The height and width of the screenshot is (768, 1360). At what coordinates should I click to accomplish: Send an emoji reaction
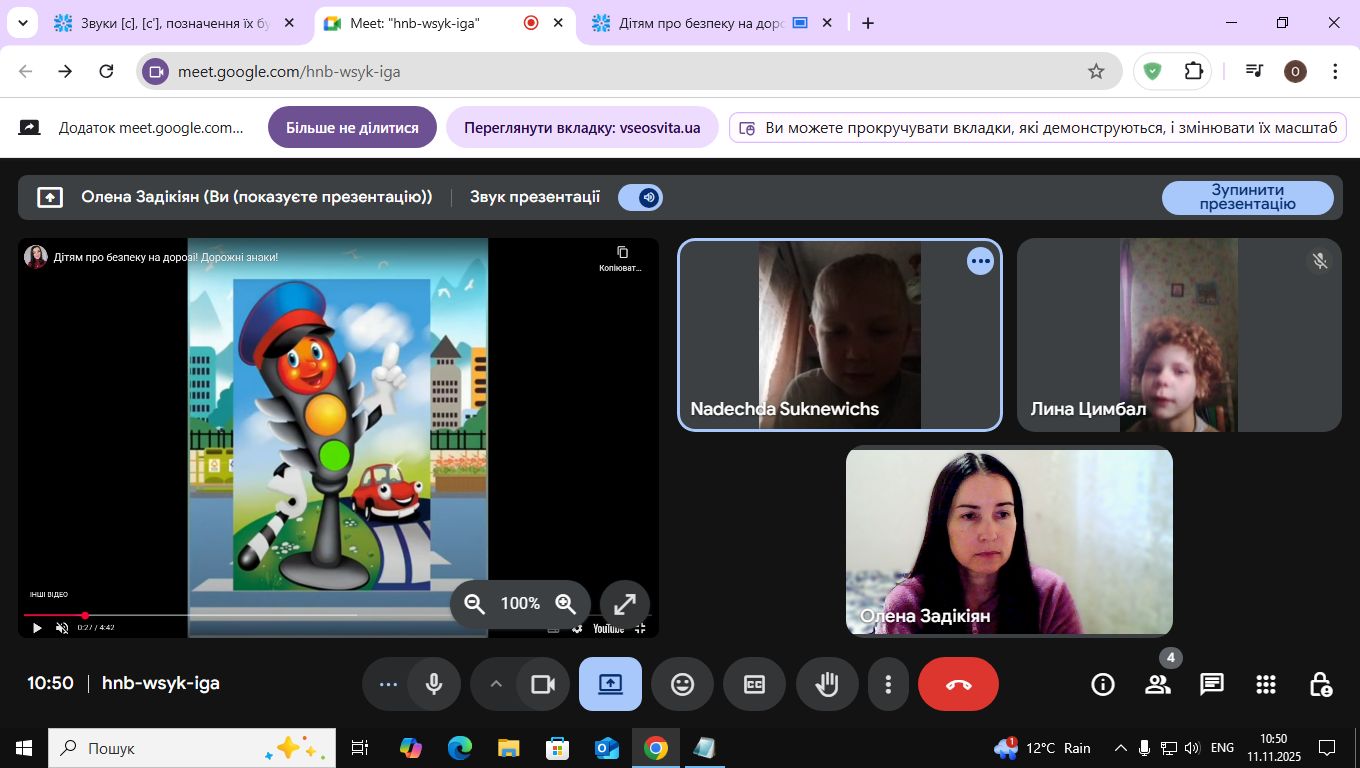pyautogui.click(x=682, y=684)
